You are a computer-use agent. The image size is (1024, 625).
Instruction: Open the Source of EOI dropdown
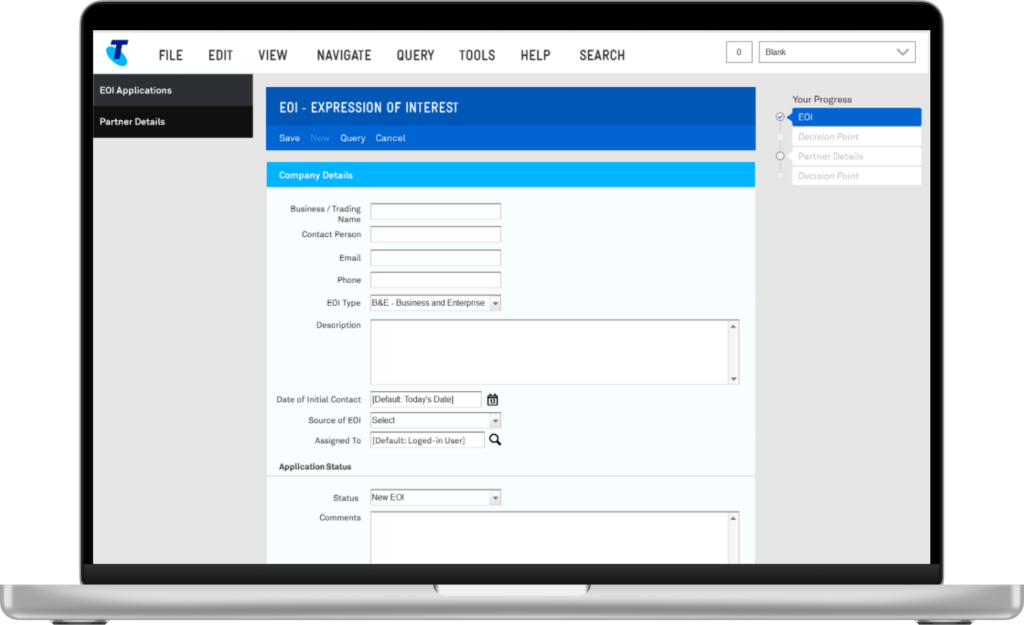pos(495,421)
